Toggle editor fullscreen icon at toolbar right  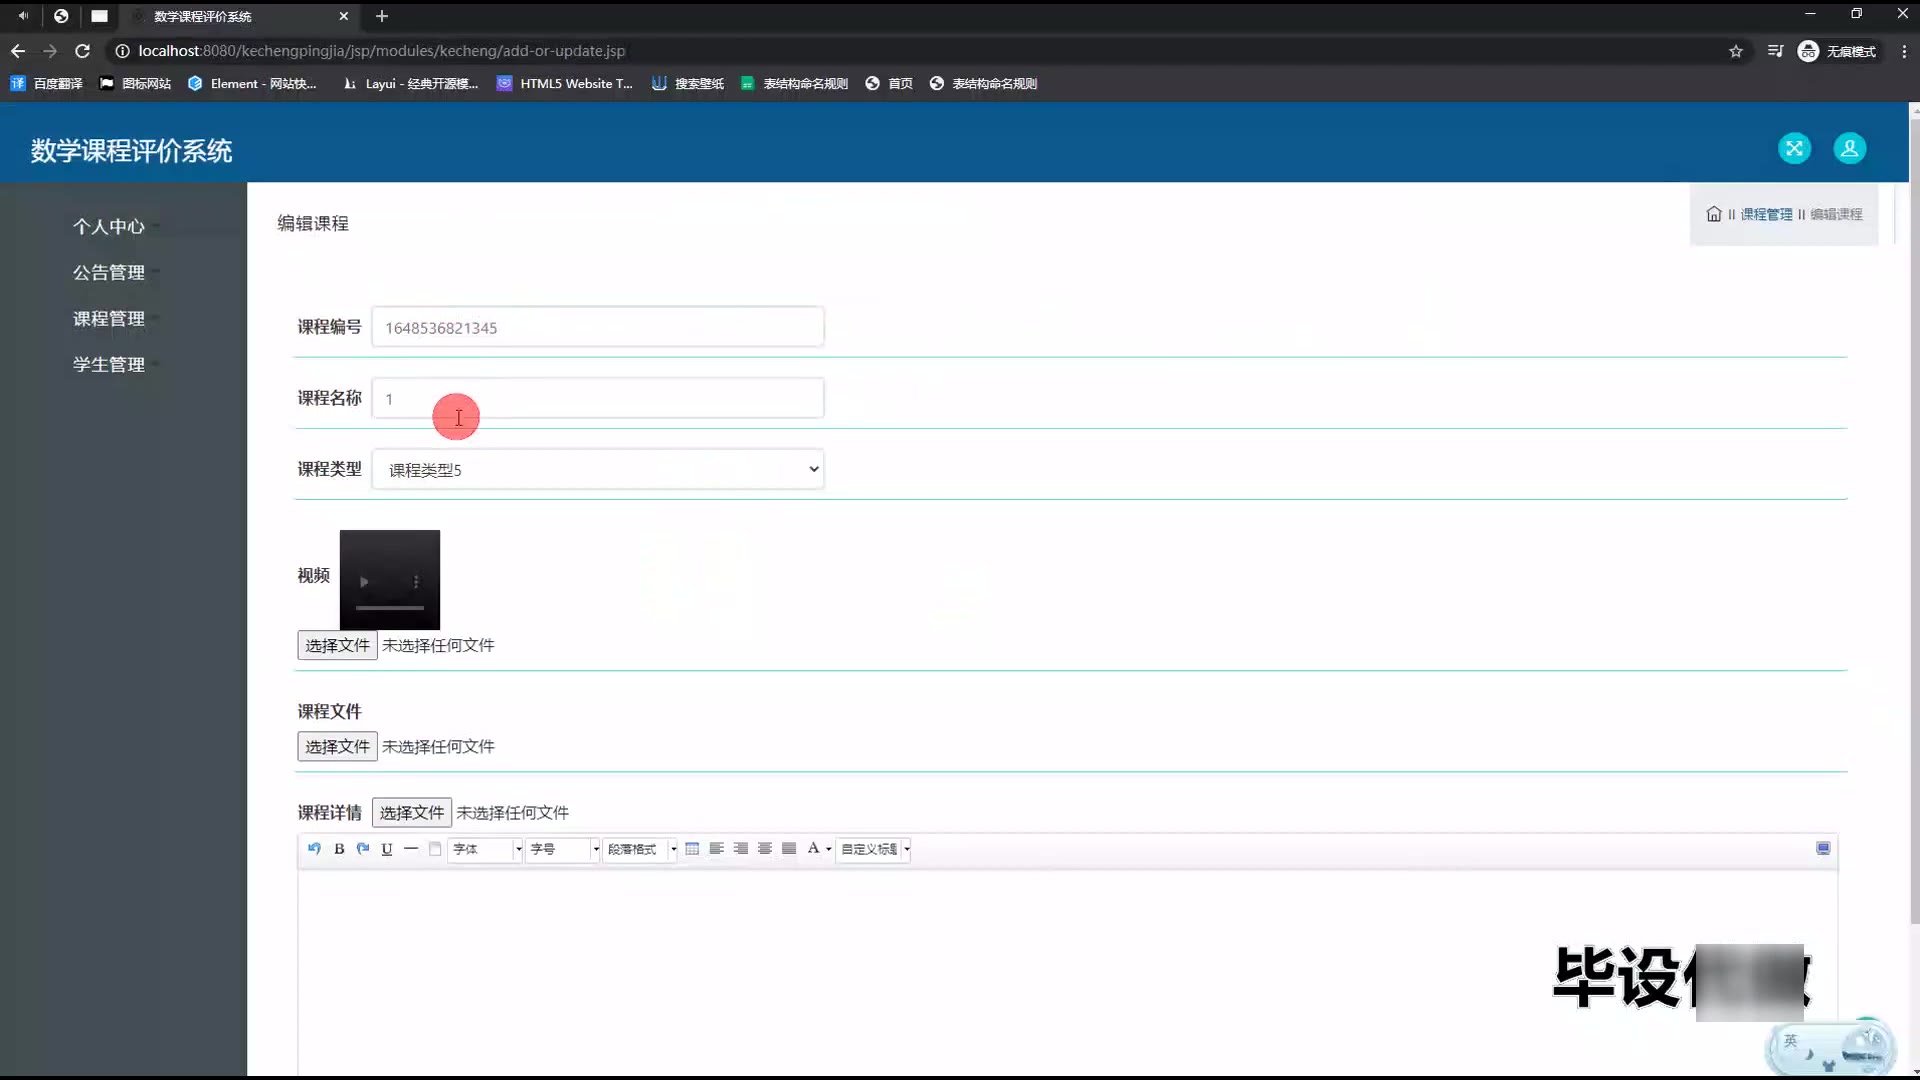pos(1823,849)
